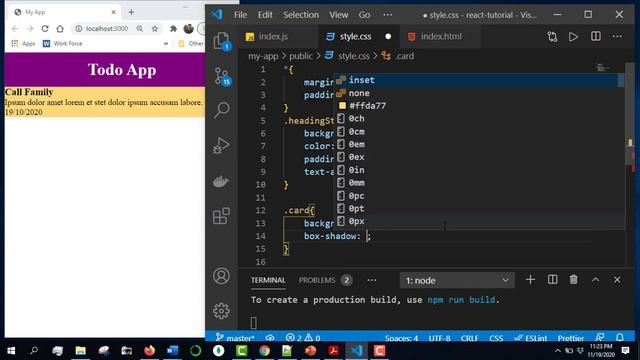The image size is (640, 360).
Task: Open the notifications bell in status bar
Action: click(x=620, y=338)
